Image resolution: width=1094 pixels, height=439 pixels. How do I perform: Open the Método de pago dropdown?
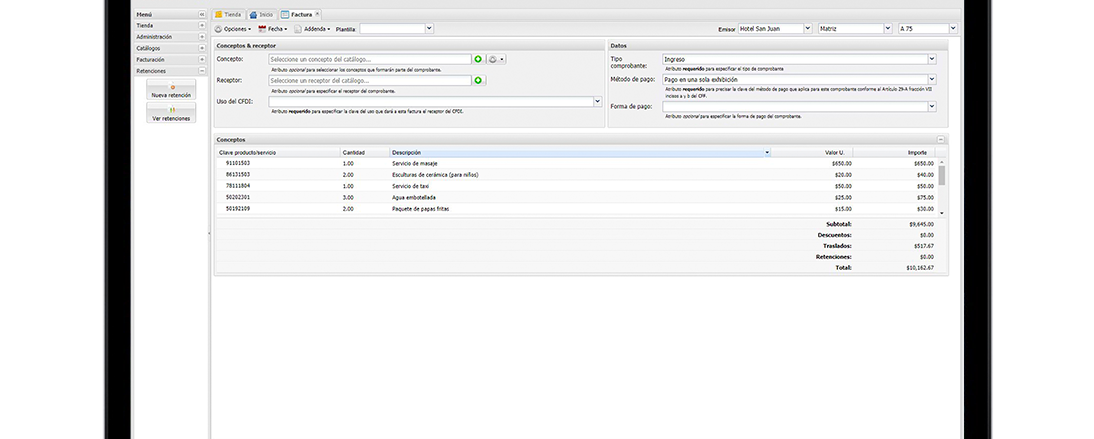tap(931, 79)
